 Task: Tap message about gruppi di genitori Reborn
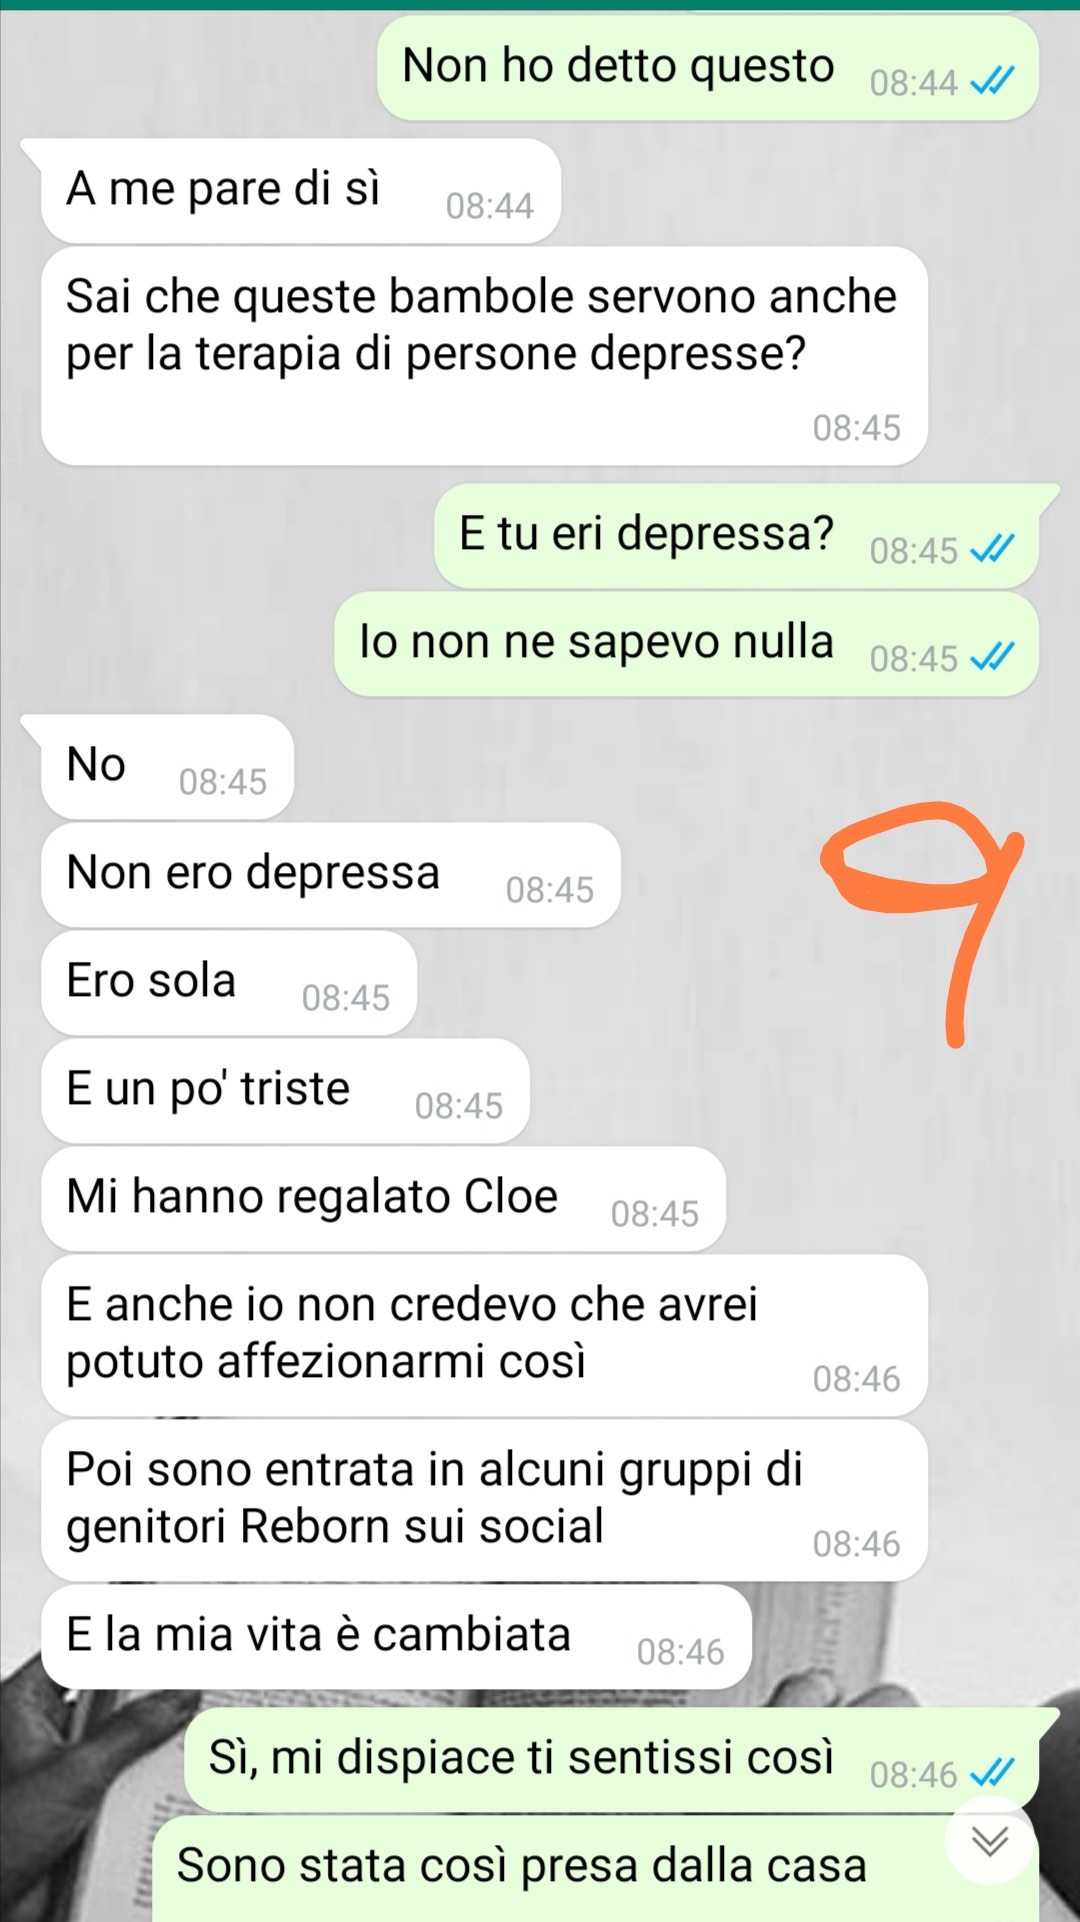484,1500
